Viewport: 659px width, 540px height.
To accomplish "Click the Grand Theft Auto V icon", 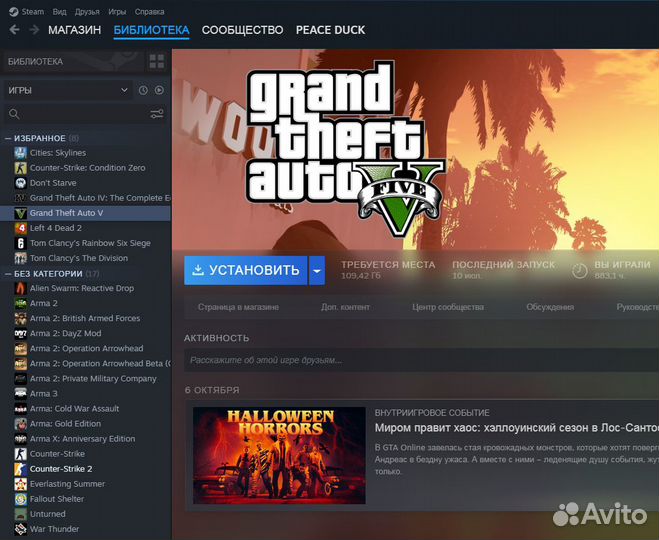I will (x=20, y=213).
